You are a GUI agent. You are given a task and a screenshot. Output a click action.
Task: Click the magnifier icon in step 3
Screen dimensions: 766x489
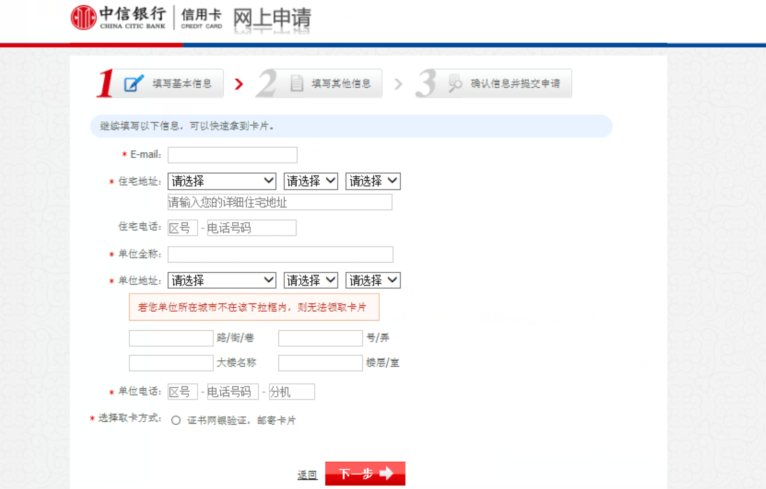click(455, 84)
